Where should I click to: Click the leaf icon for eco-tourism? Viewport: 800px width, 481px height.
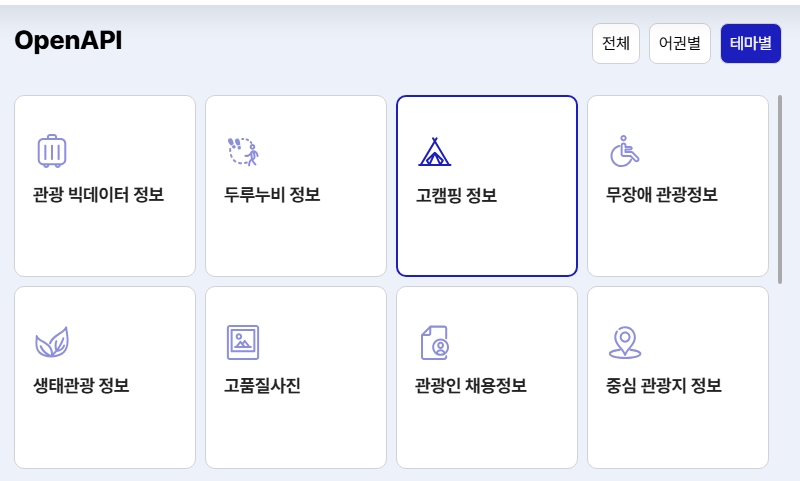coord(52,342)
